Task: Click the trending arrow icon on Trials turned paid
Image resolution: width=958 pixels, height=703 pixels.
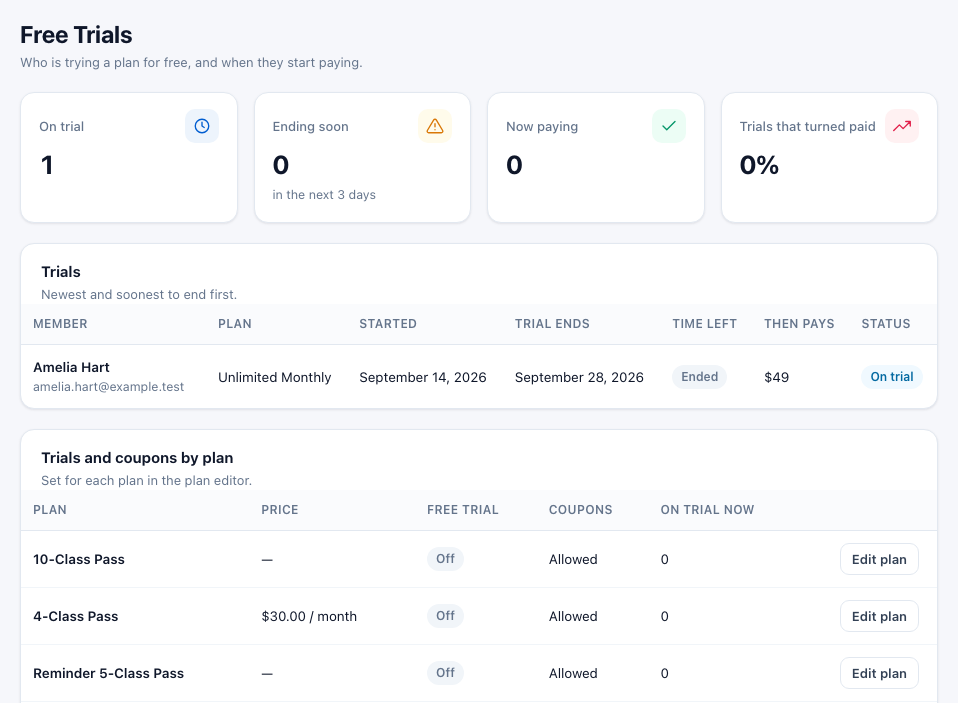Action: click(x=902, y=126)
